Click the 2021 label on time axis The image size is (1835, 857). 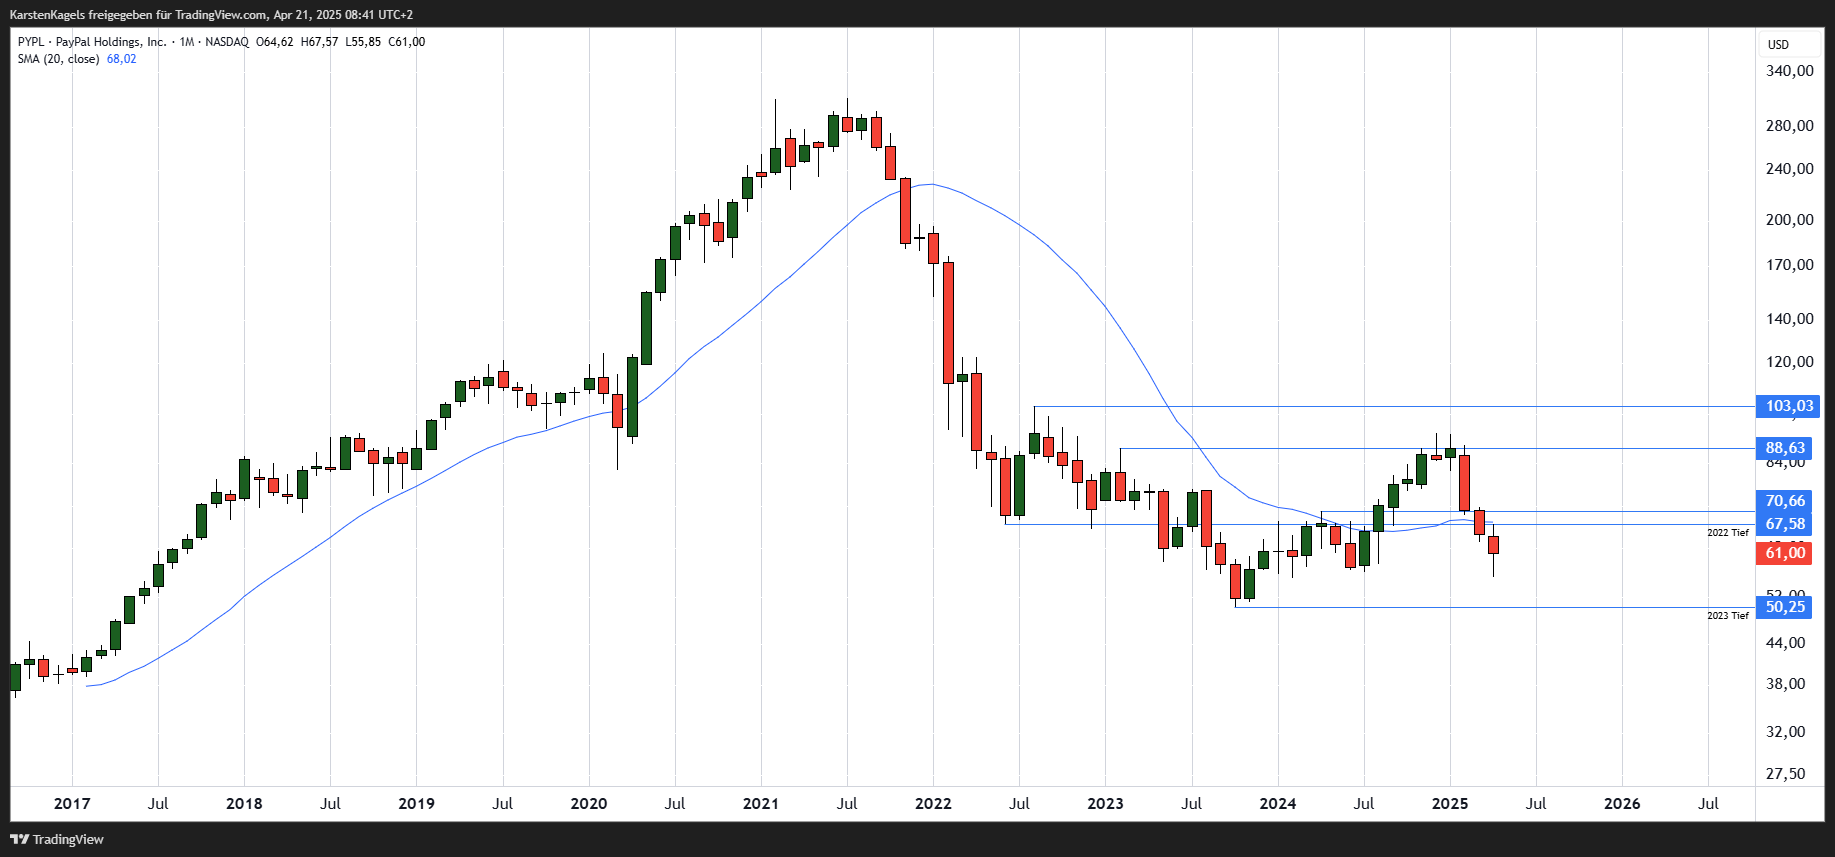(x=761, y=803)
